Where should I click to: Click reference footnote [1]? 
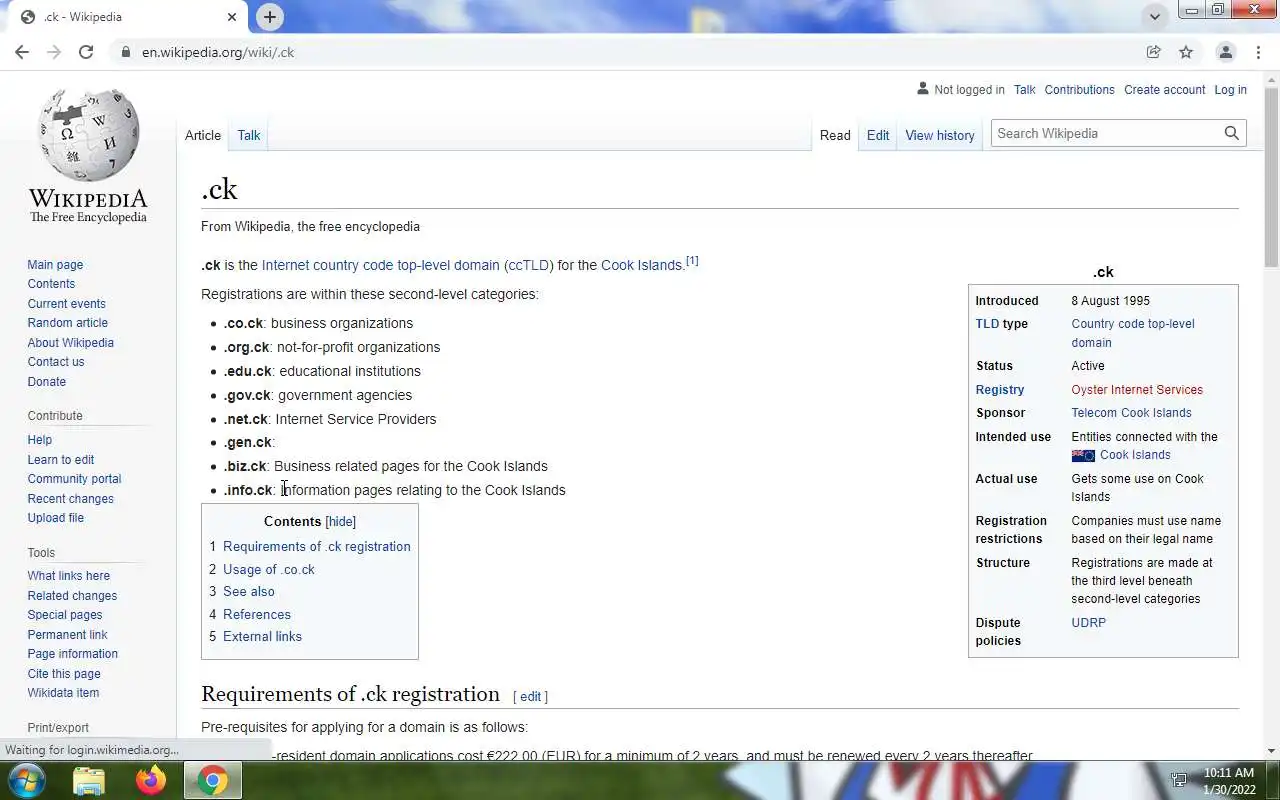pyautogui.click(x=692, y=261)
